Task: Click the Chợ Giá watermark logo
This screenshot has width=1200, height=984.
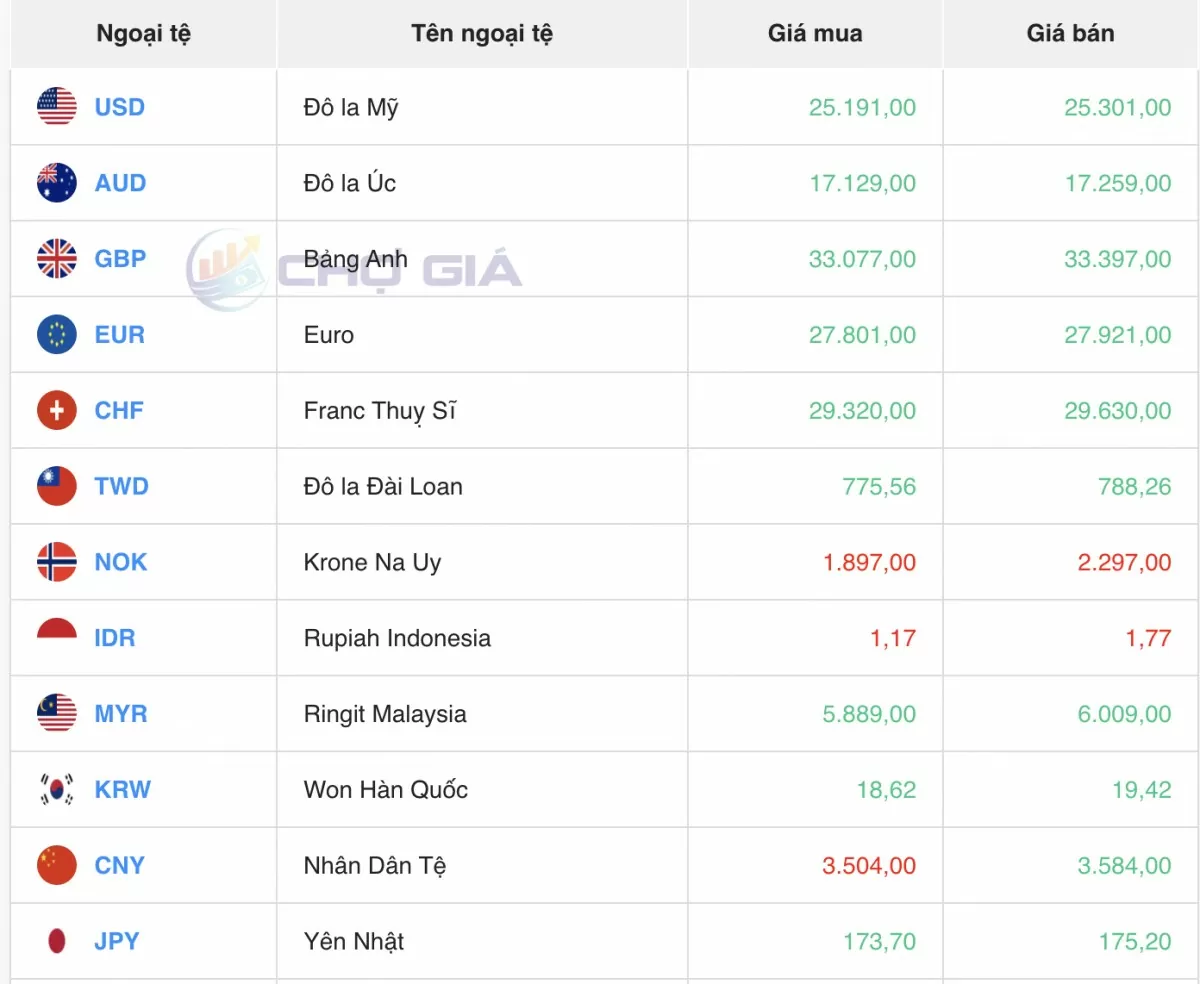Action: (355, 269)
